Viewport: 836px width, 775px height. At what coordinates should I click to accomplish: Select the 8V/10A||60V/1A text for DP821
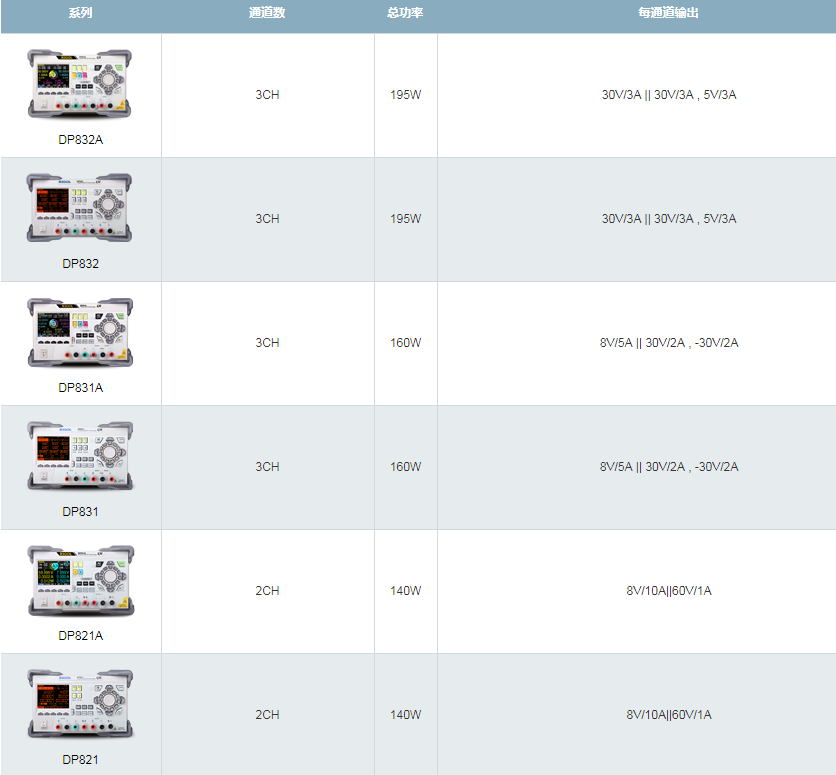click(x=669, y=715)
